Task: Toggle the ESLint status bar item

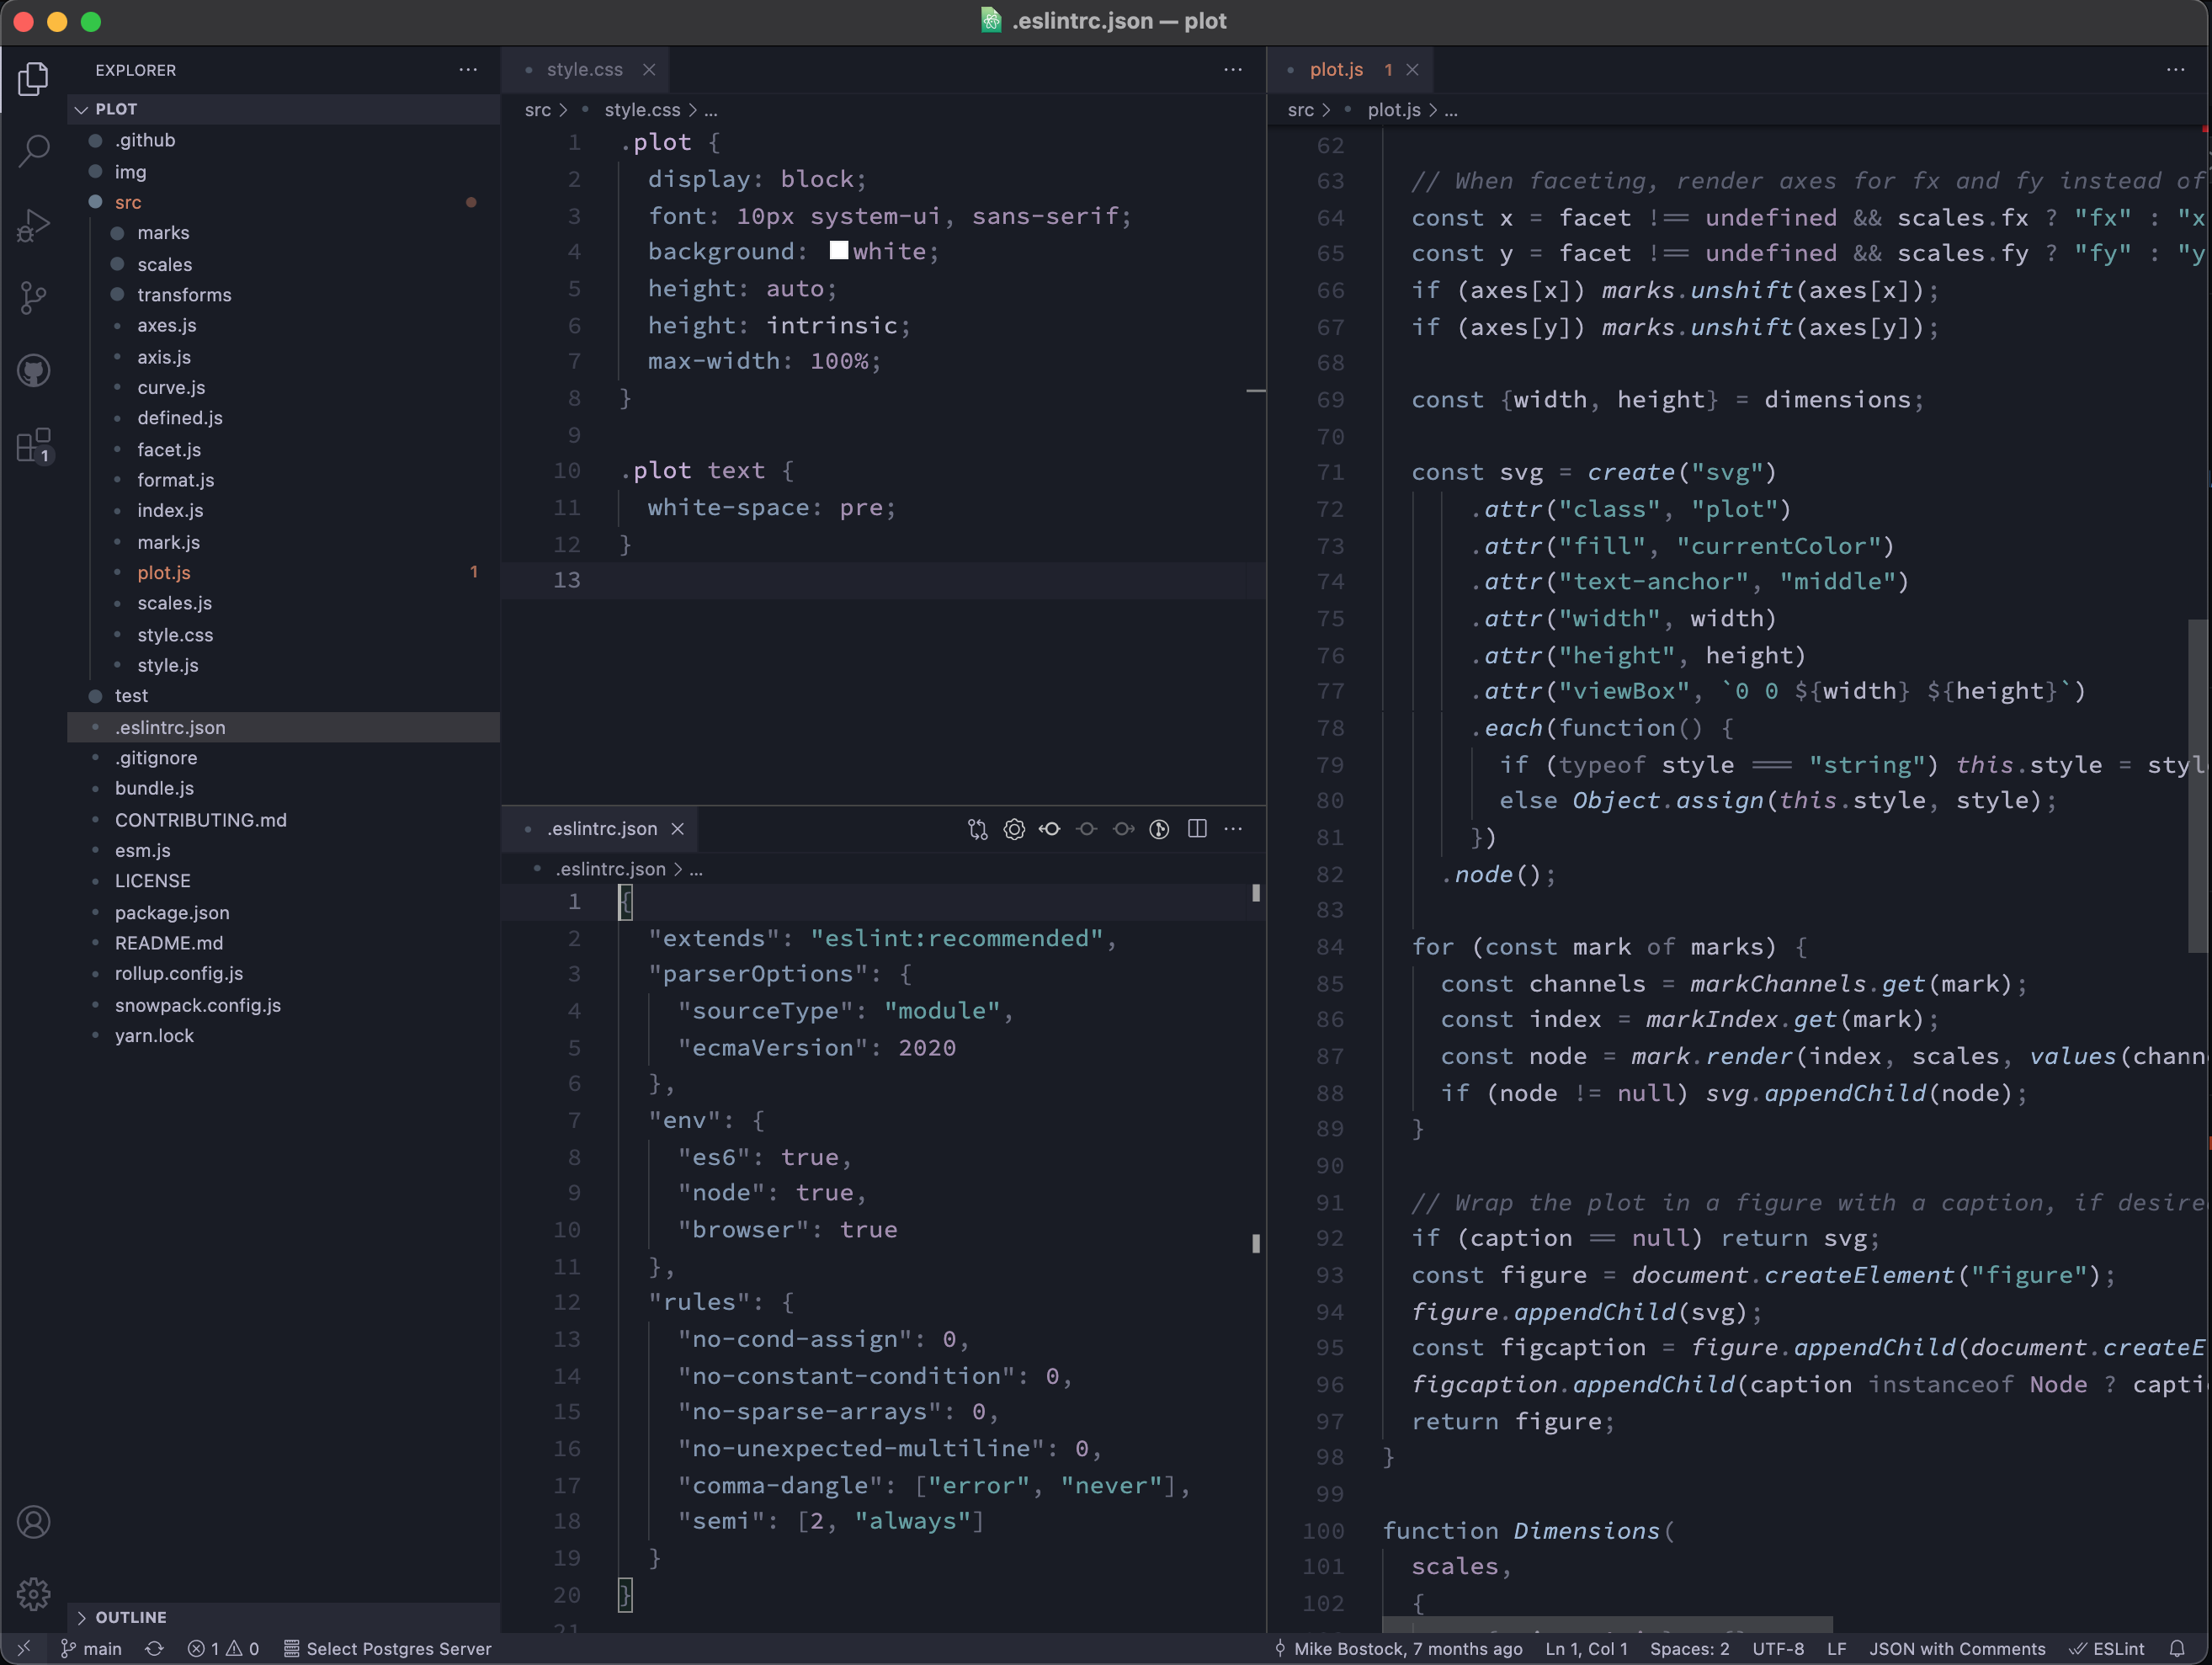Action: (x=2107, y=1649)
